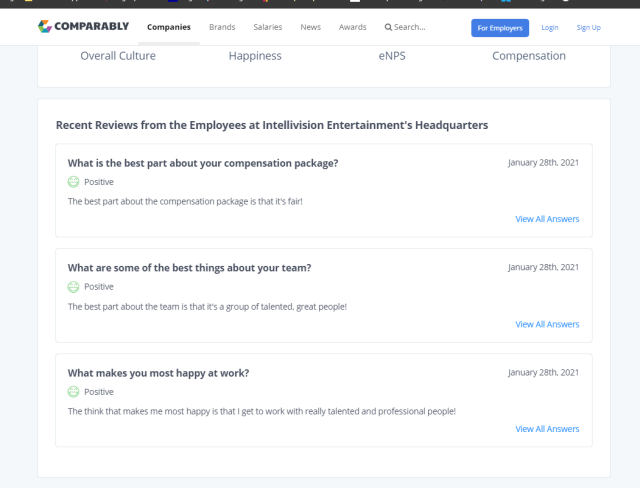
Task: Click the compensation review positive smiley icon
Action: pos(73,182)
